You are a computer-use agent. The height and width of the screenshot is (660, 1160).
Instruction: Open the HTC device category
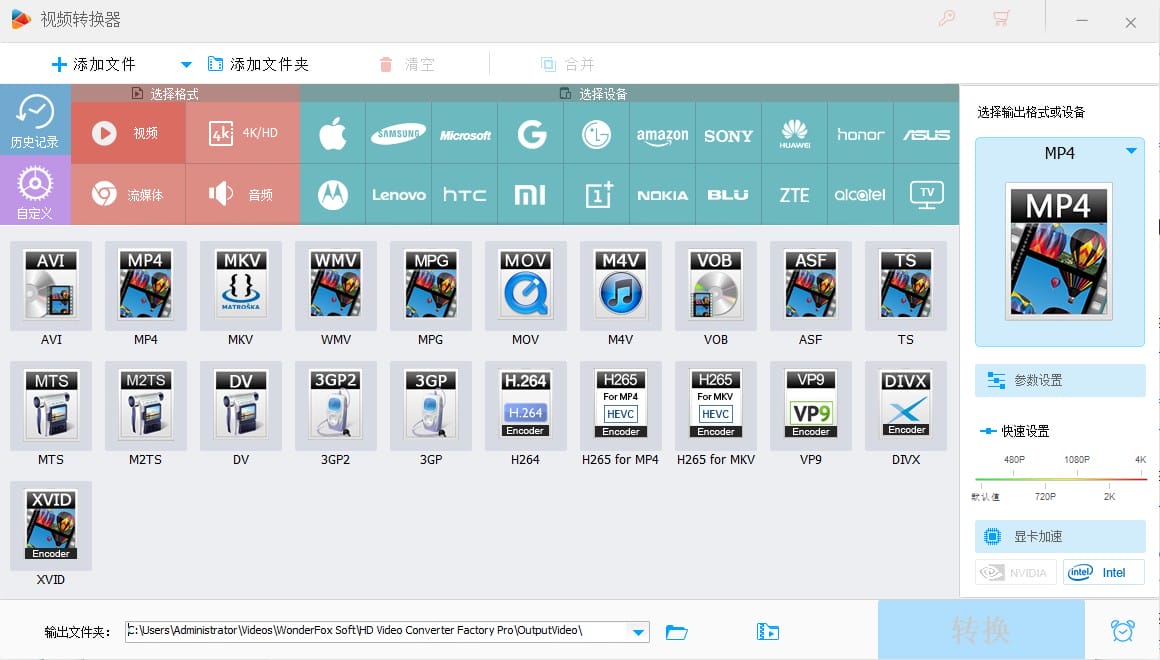[x=465, y=195]
